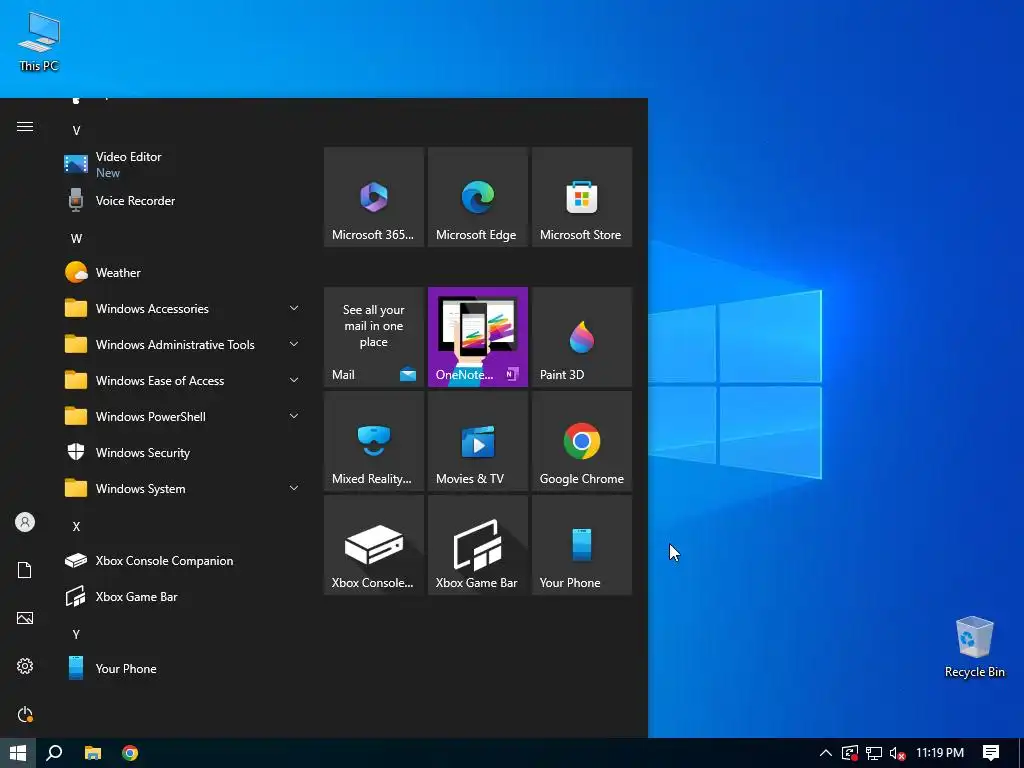Open Your Phone in the app list
This screenshot has width=1024, height=768.
(x=183, y=668)
